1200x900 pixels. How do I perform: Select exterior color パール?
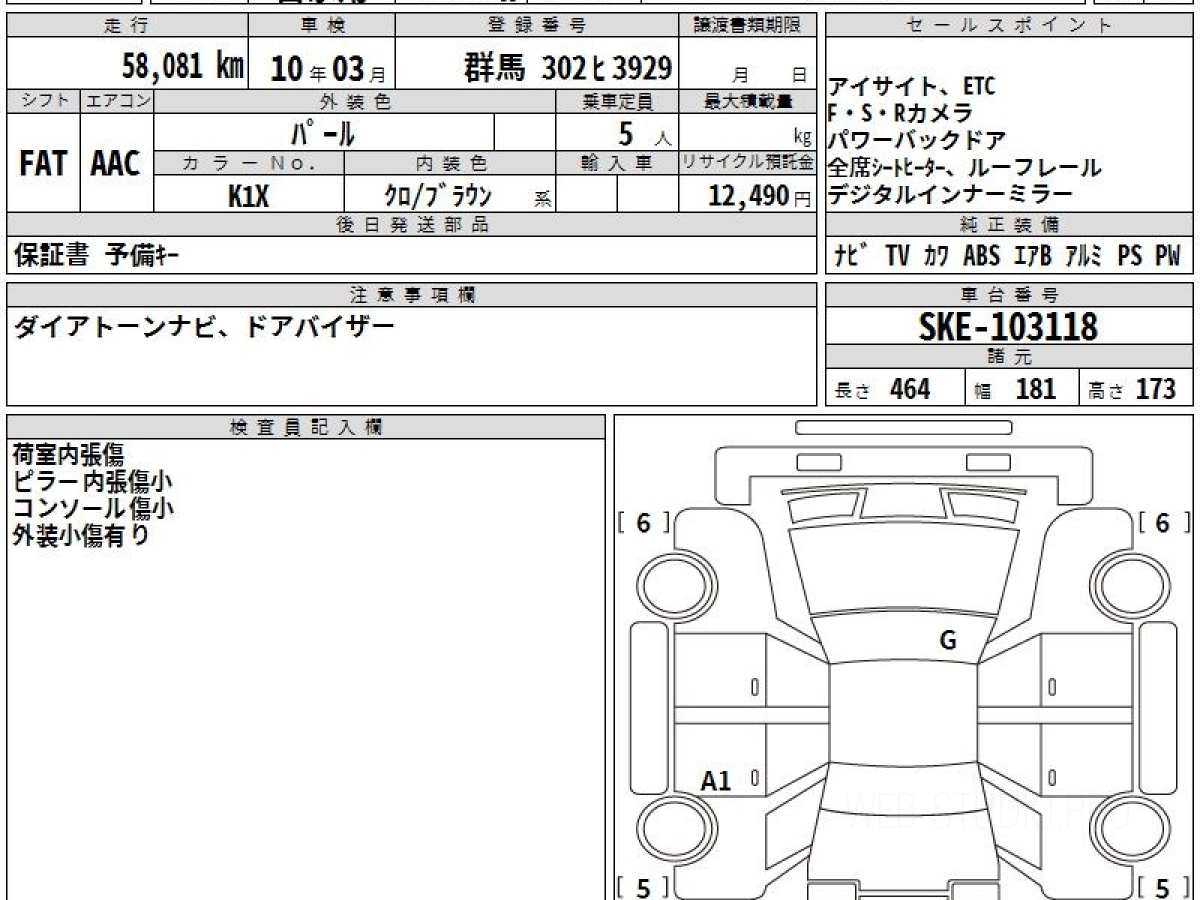[x=322, y=132]
